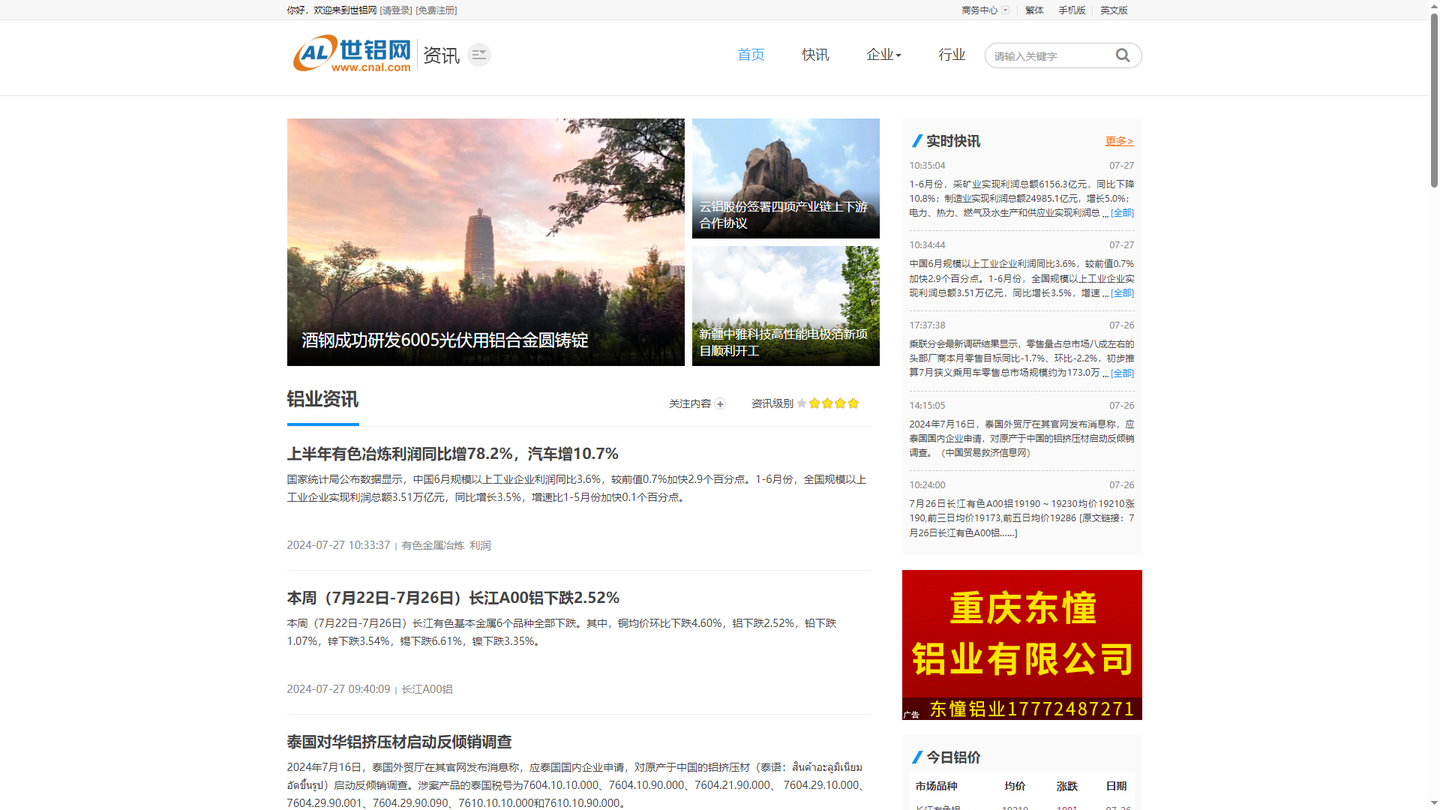This screenshot has height=810, width=1440.
Task: Click [全部] on the 10:34:44 flash news
Action: point(1122,293)
